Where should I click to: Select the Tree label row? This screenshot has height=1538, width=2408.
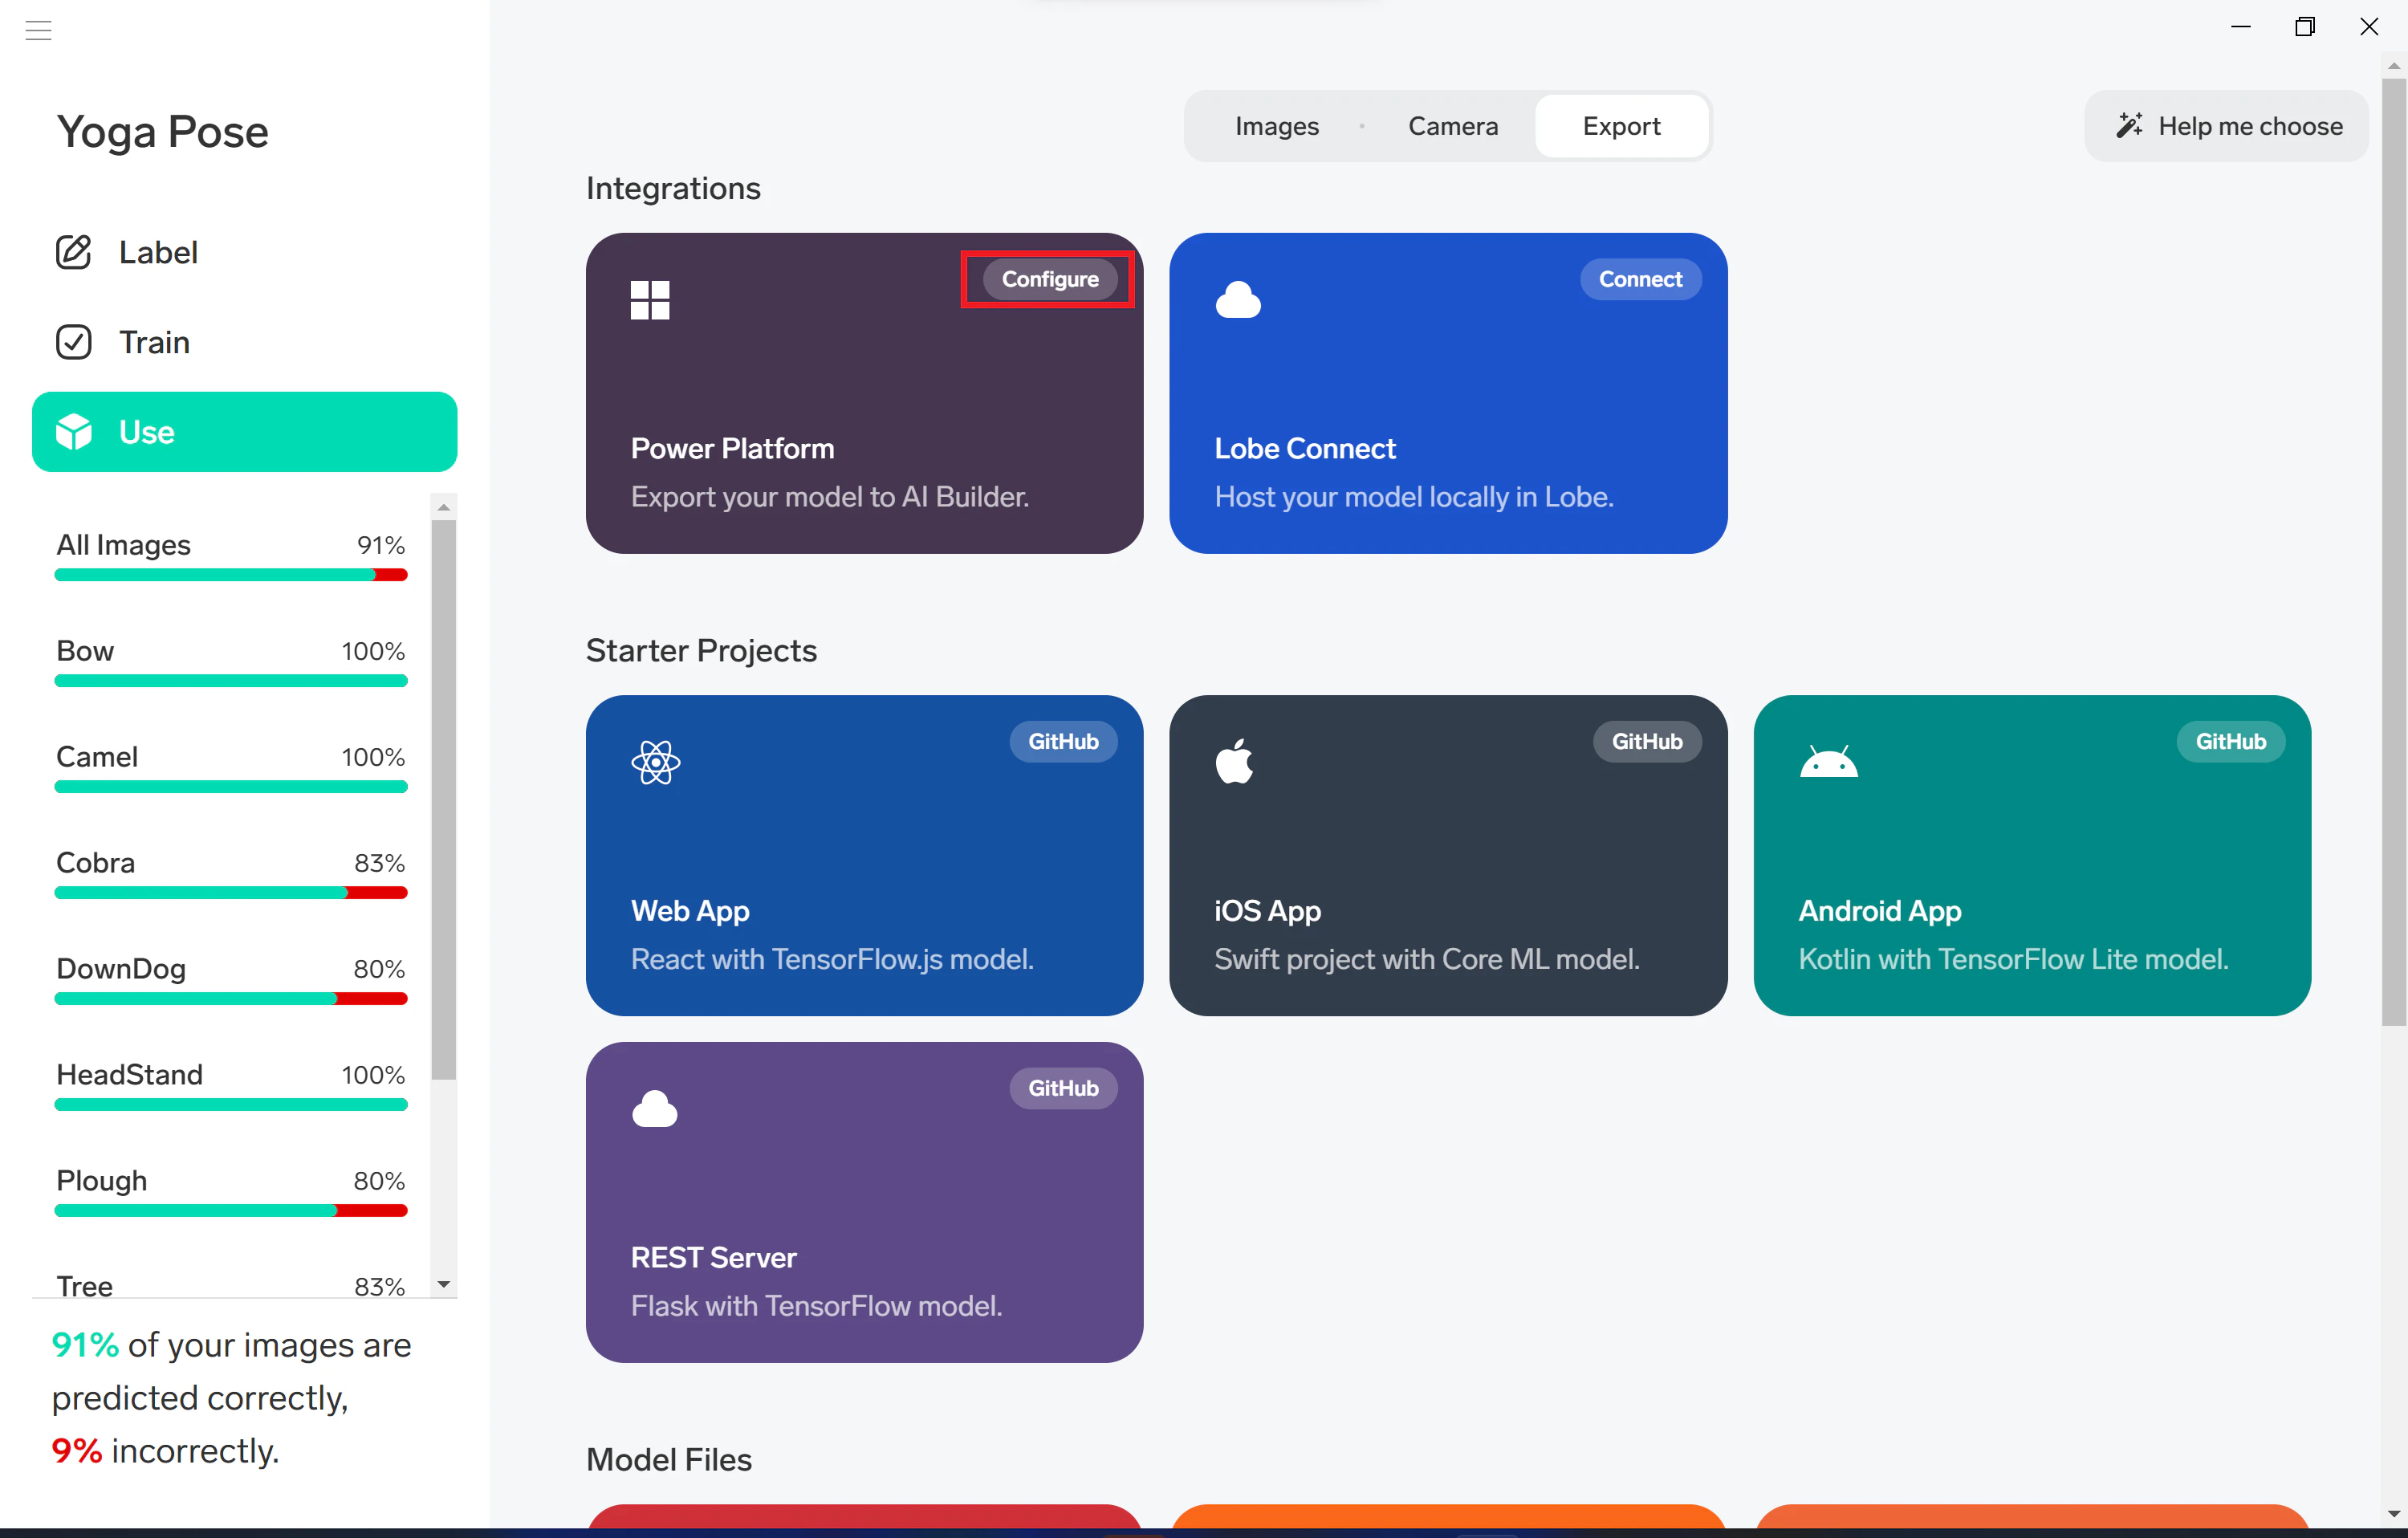(x=231, y=1285)
